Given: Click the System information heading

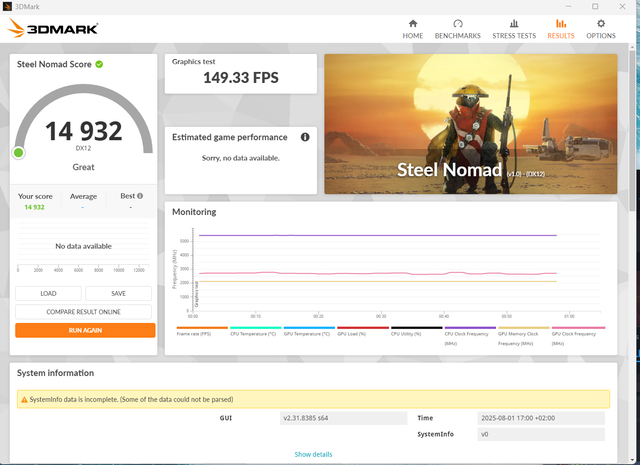Looking at the screenshot, I should pyautogui.click(x=56, y=373).
